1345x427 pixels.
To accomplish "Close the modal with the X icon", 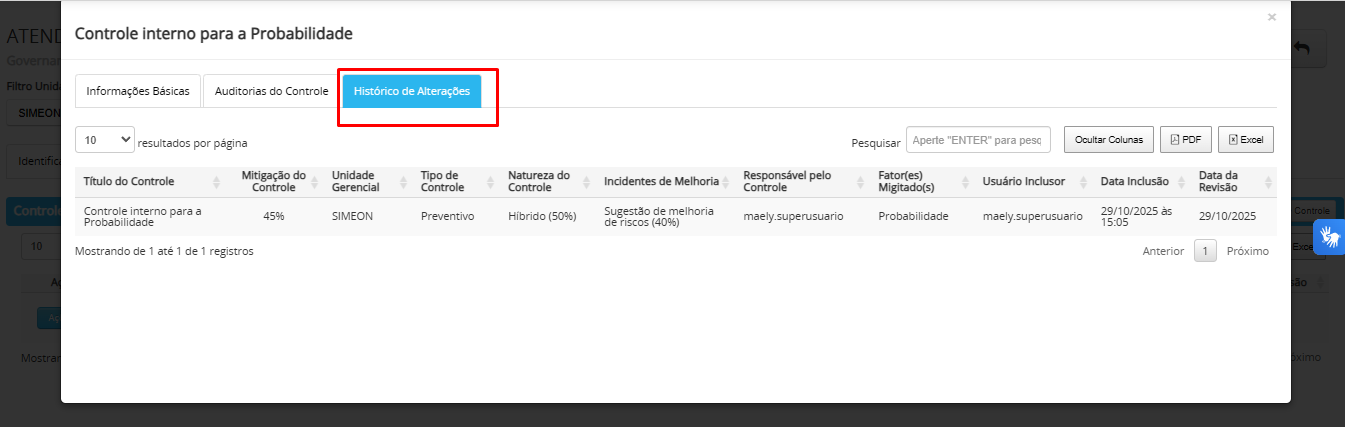I will (1271, 17).
